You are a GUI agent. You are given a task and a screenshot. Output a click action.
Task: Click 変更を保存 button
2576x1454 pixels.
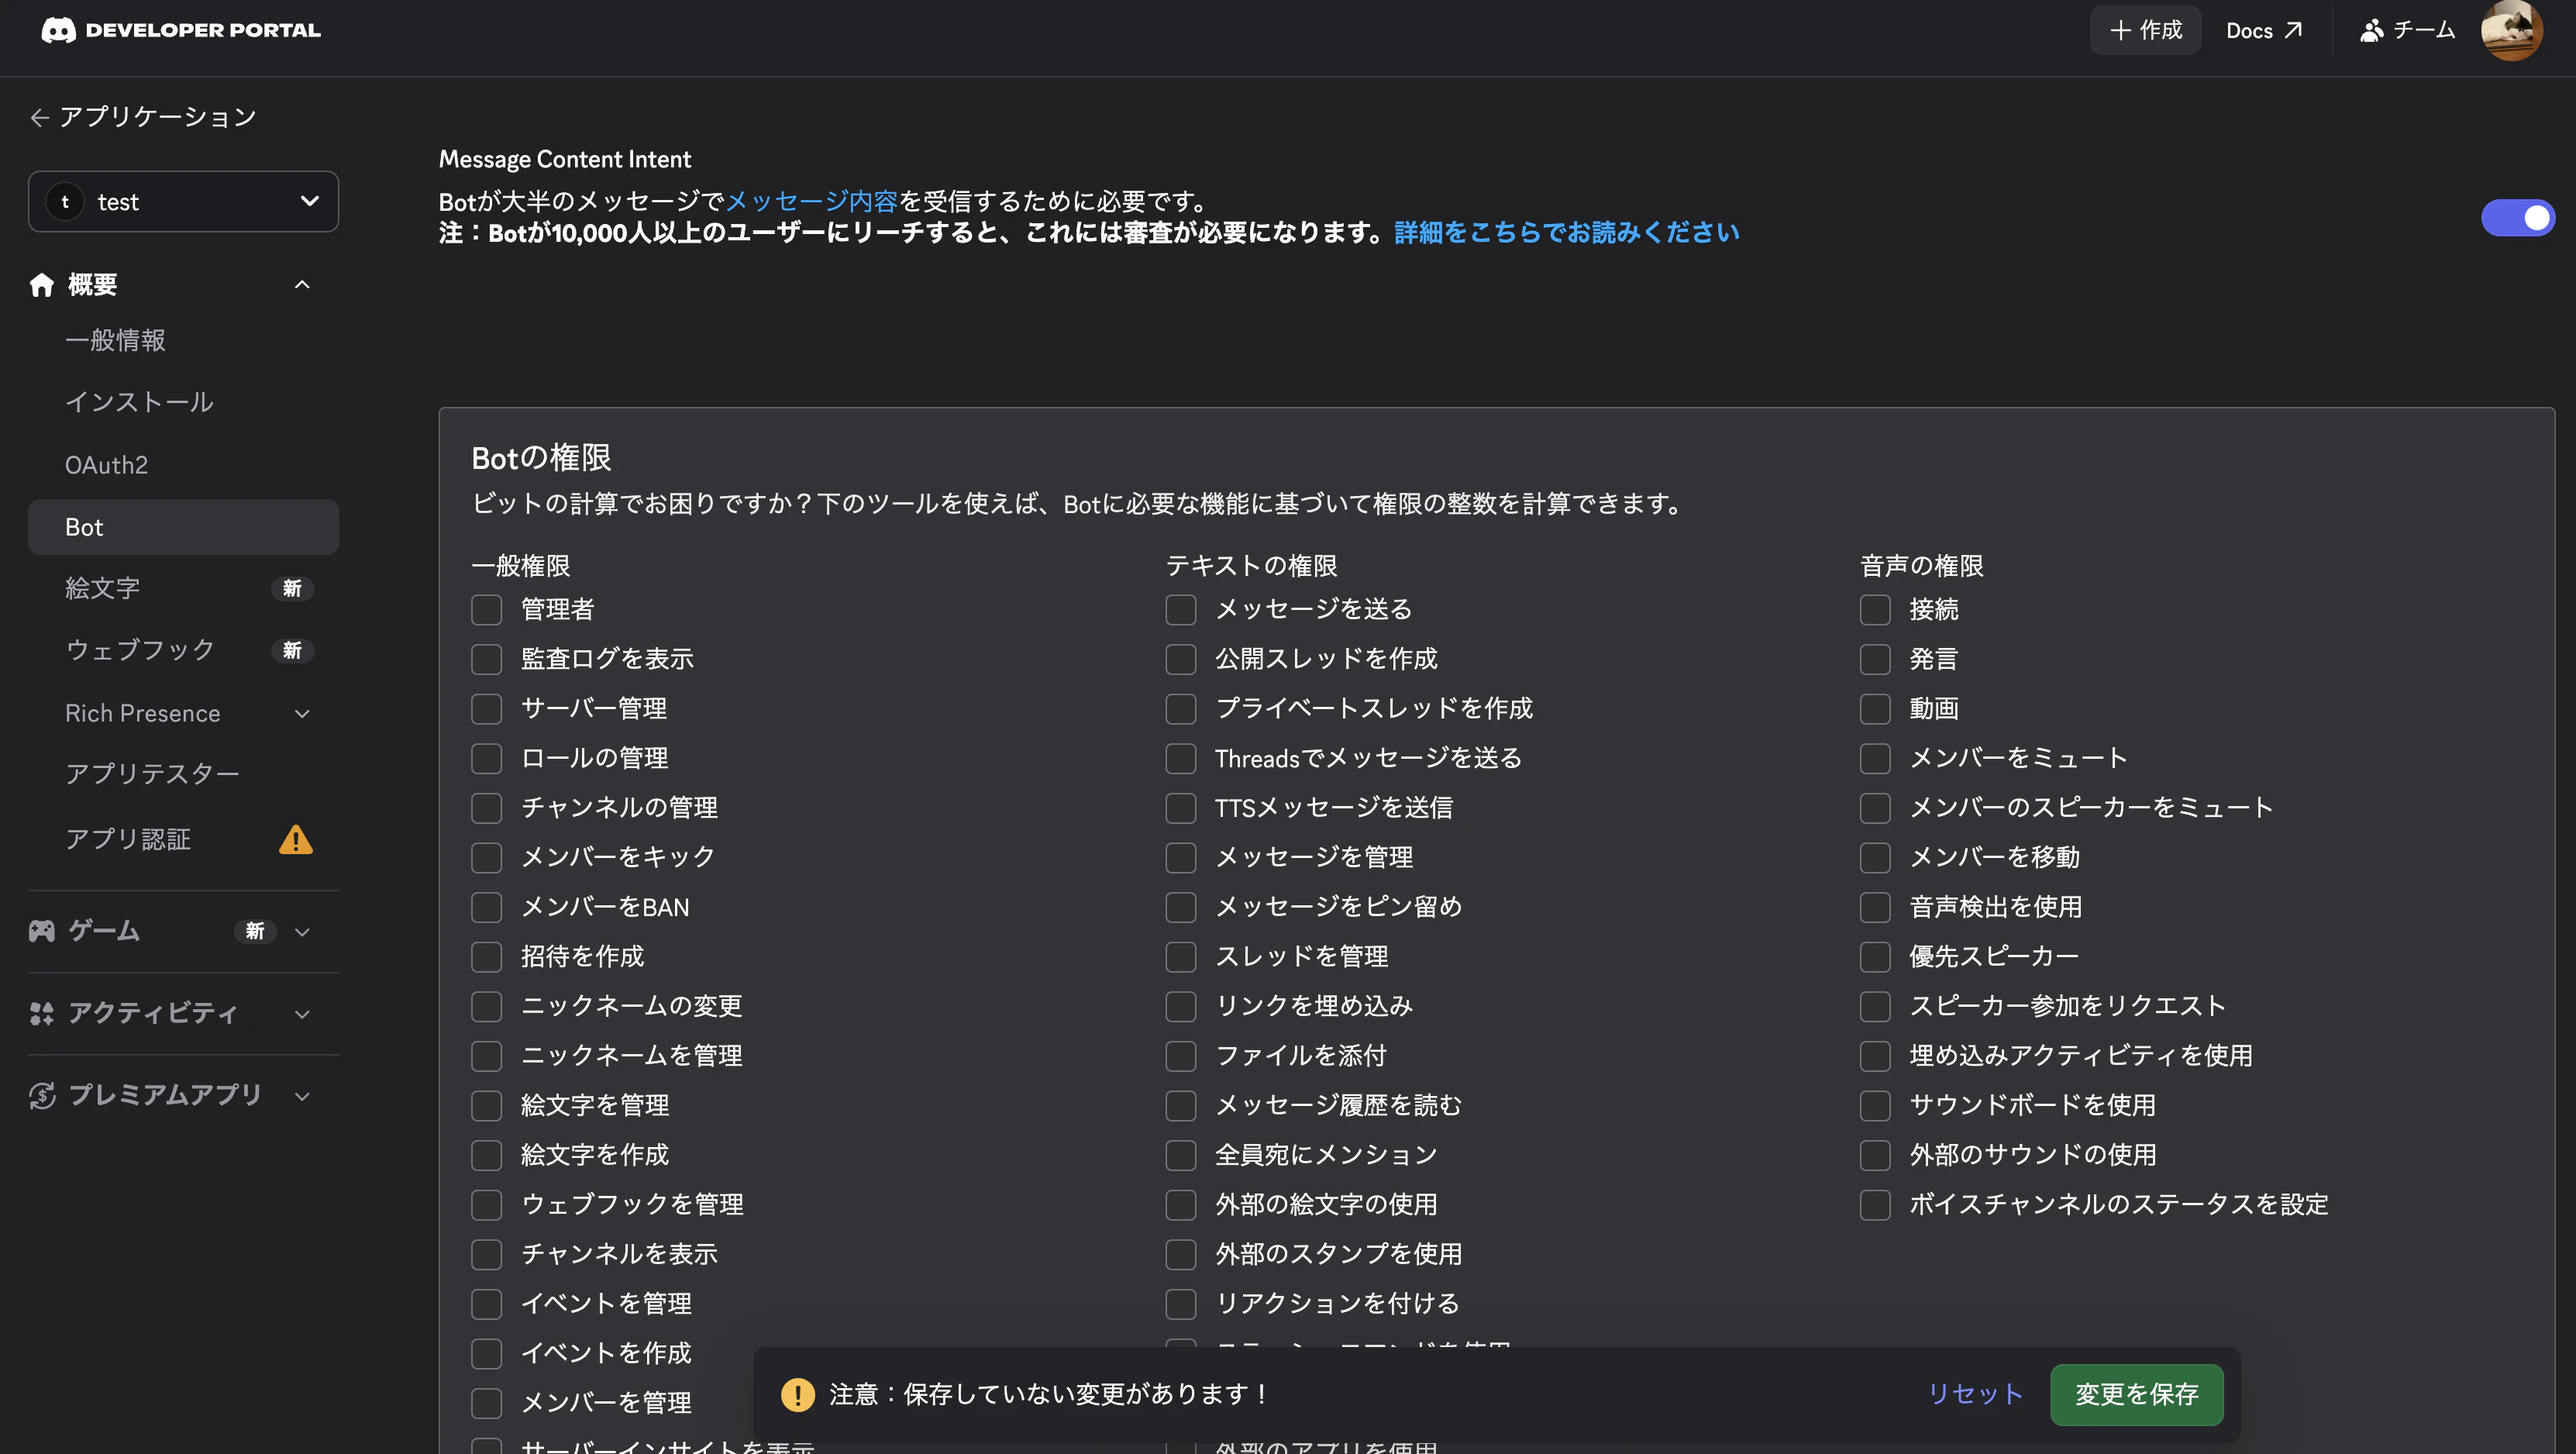tap(2137, 1394)
